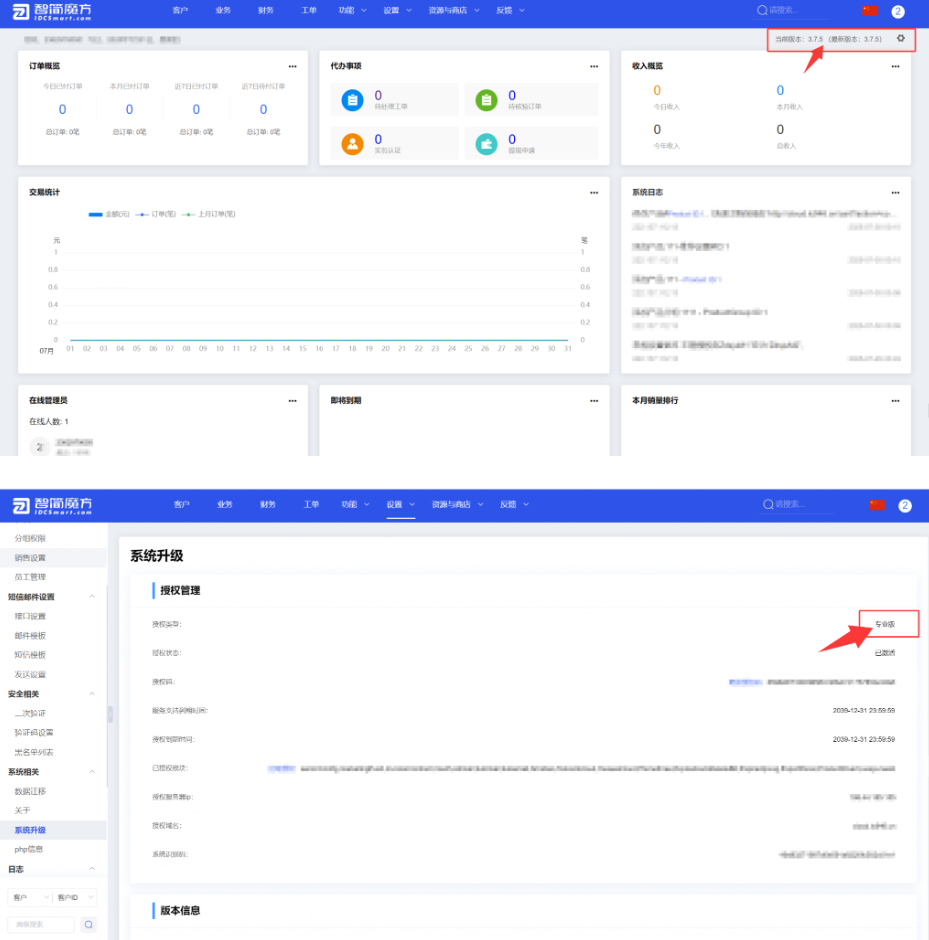Open the 系统日志 card ellipsis menu
Viewport: 929px width, 940px height.
tap(895, 192)
